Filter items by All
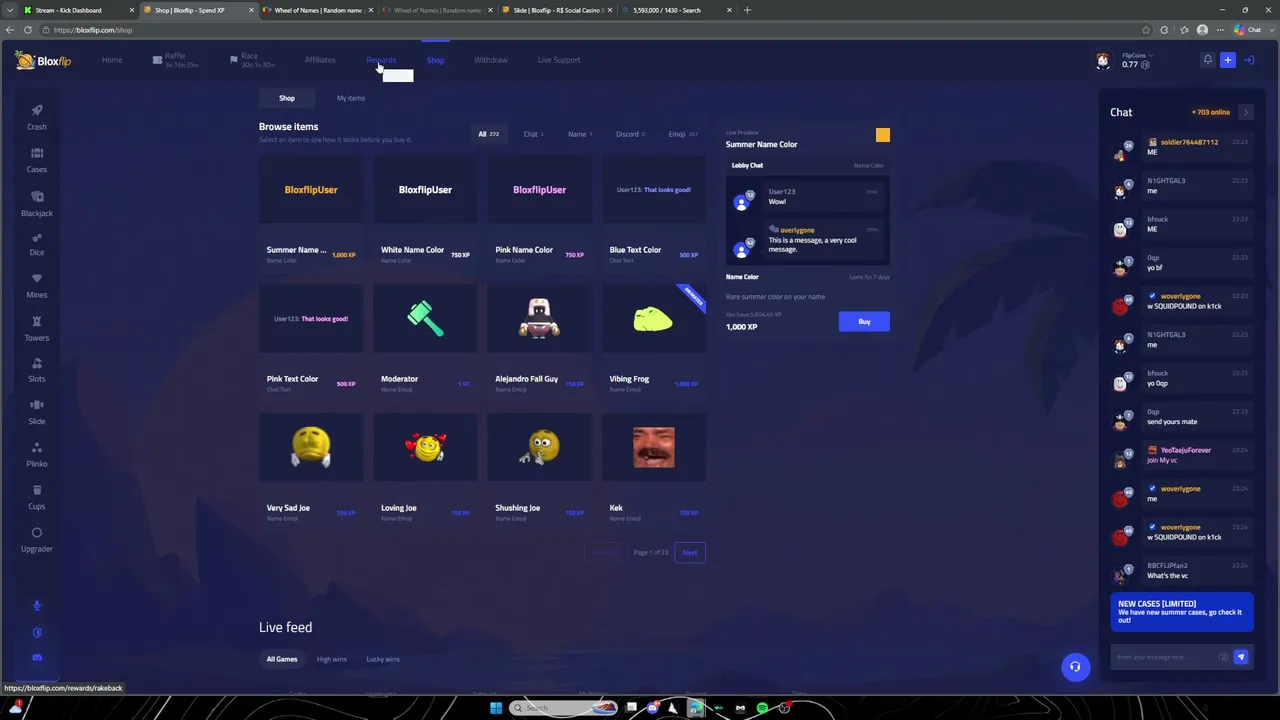The width and height of the screenshot is (1280, 720). (488, 134)
